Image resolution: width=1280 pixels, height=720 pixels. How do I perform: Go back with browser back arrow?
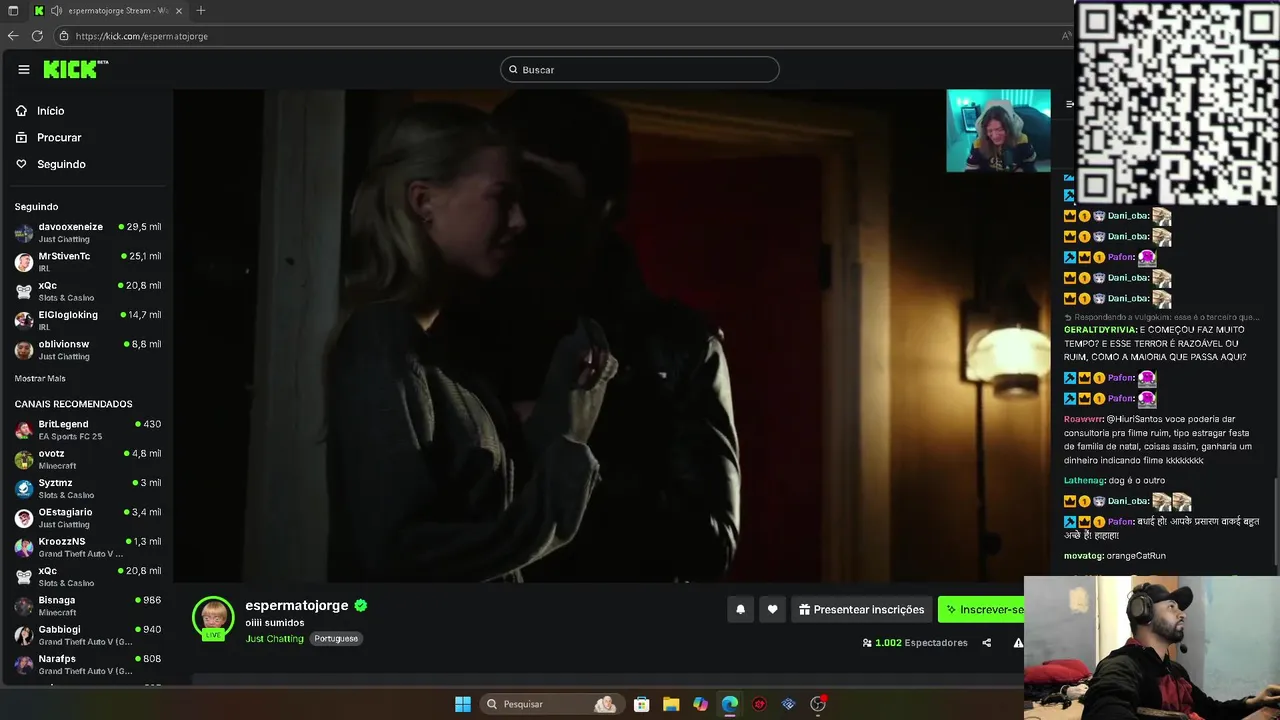click(x=13, y=36)
